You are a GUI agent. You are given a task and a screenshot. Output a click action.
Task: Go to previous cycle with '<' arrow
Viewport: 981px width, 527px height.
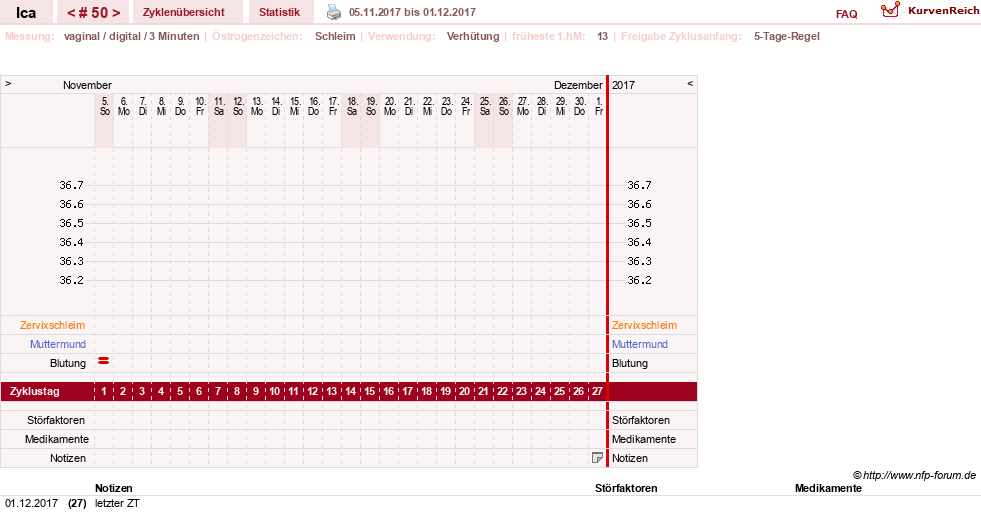[x=71, y=13]
